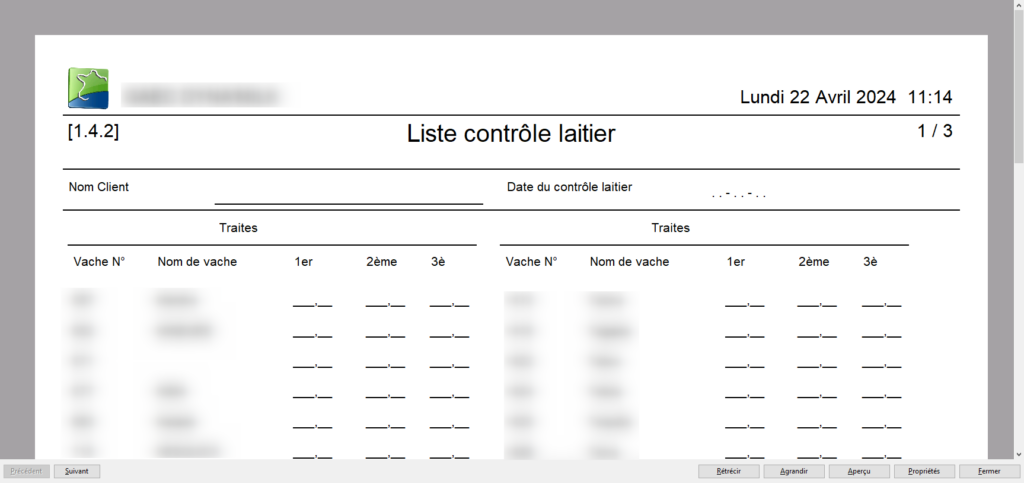
Task: Click the scrollbar's down arrow
Action: [x=1017, y=453]
